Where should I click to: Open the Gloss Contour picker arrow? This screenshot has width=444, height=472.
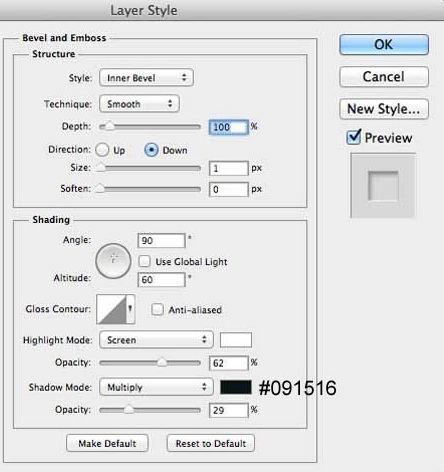131,309
